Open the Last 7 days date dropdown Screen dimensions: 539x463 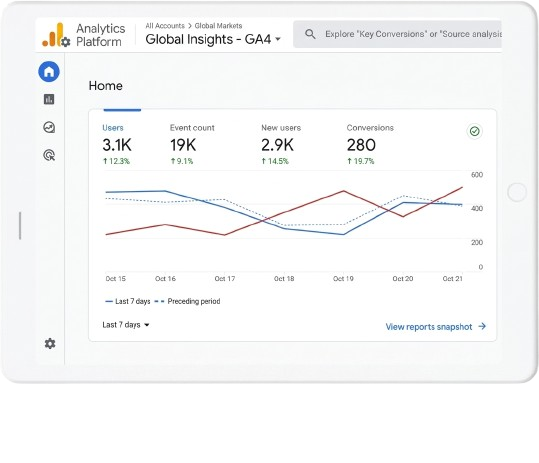click(125, 325)
